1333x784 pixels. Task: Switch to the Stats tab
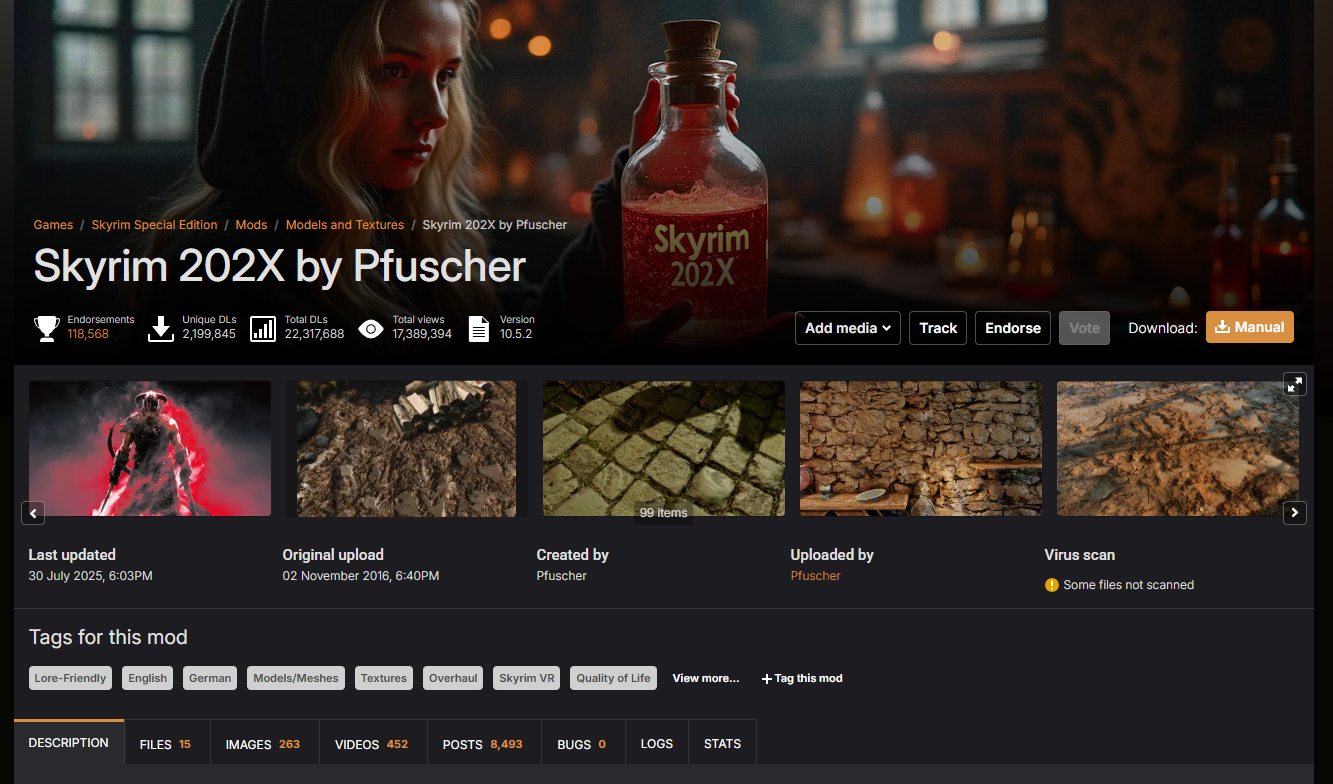click(x=722, y=744)
